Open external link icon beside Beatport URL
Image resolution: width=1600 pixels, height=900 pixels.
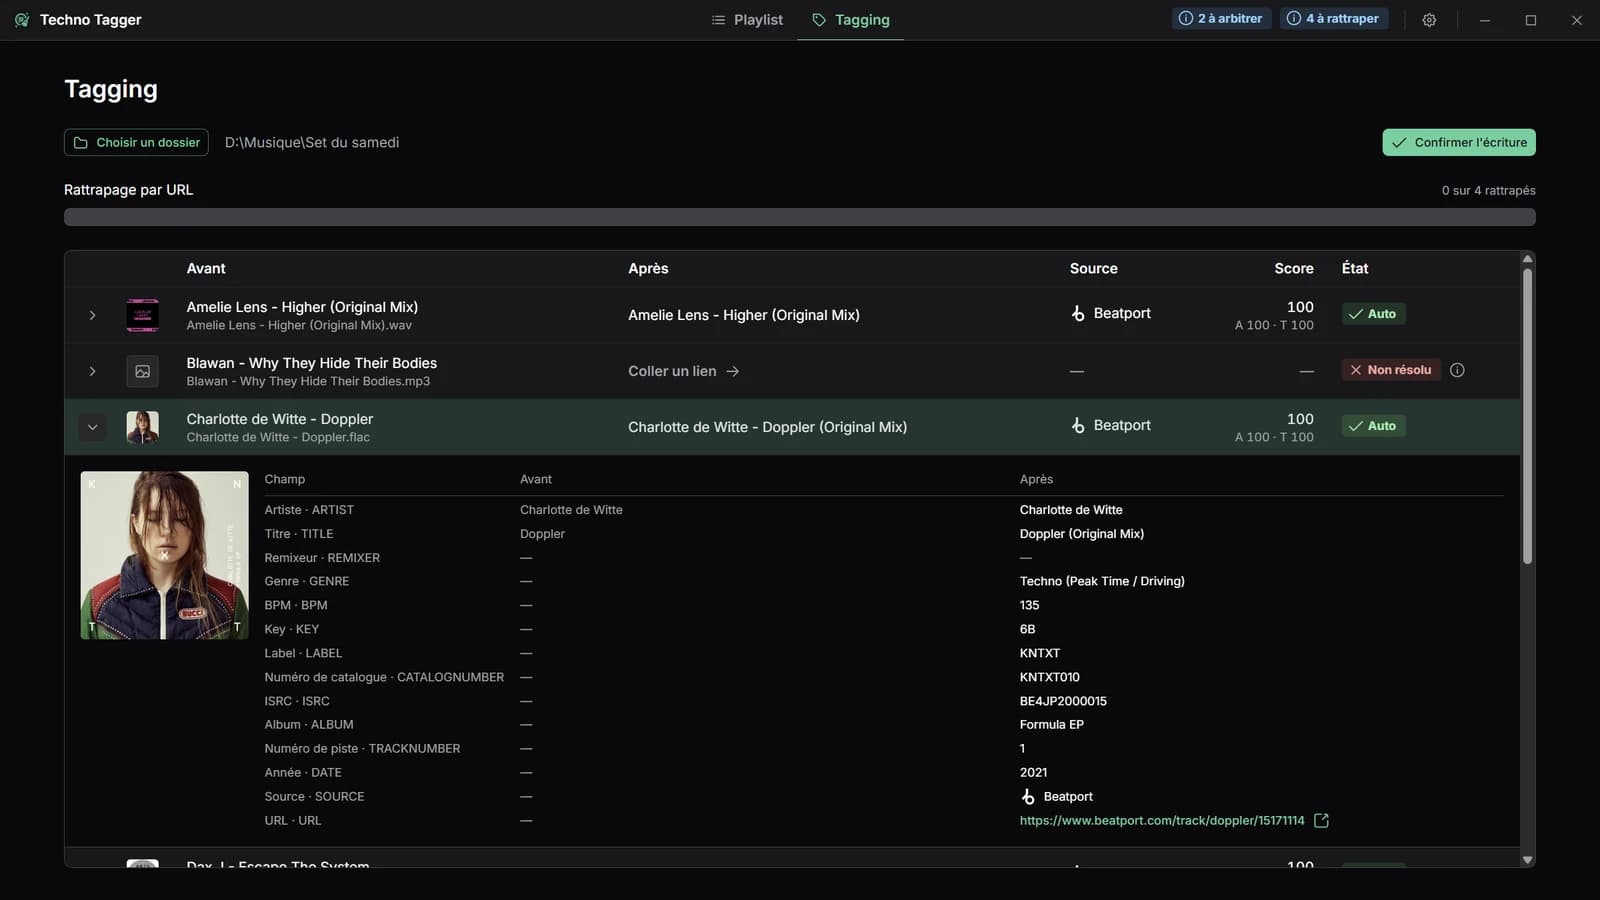1321,821
